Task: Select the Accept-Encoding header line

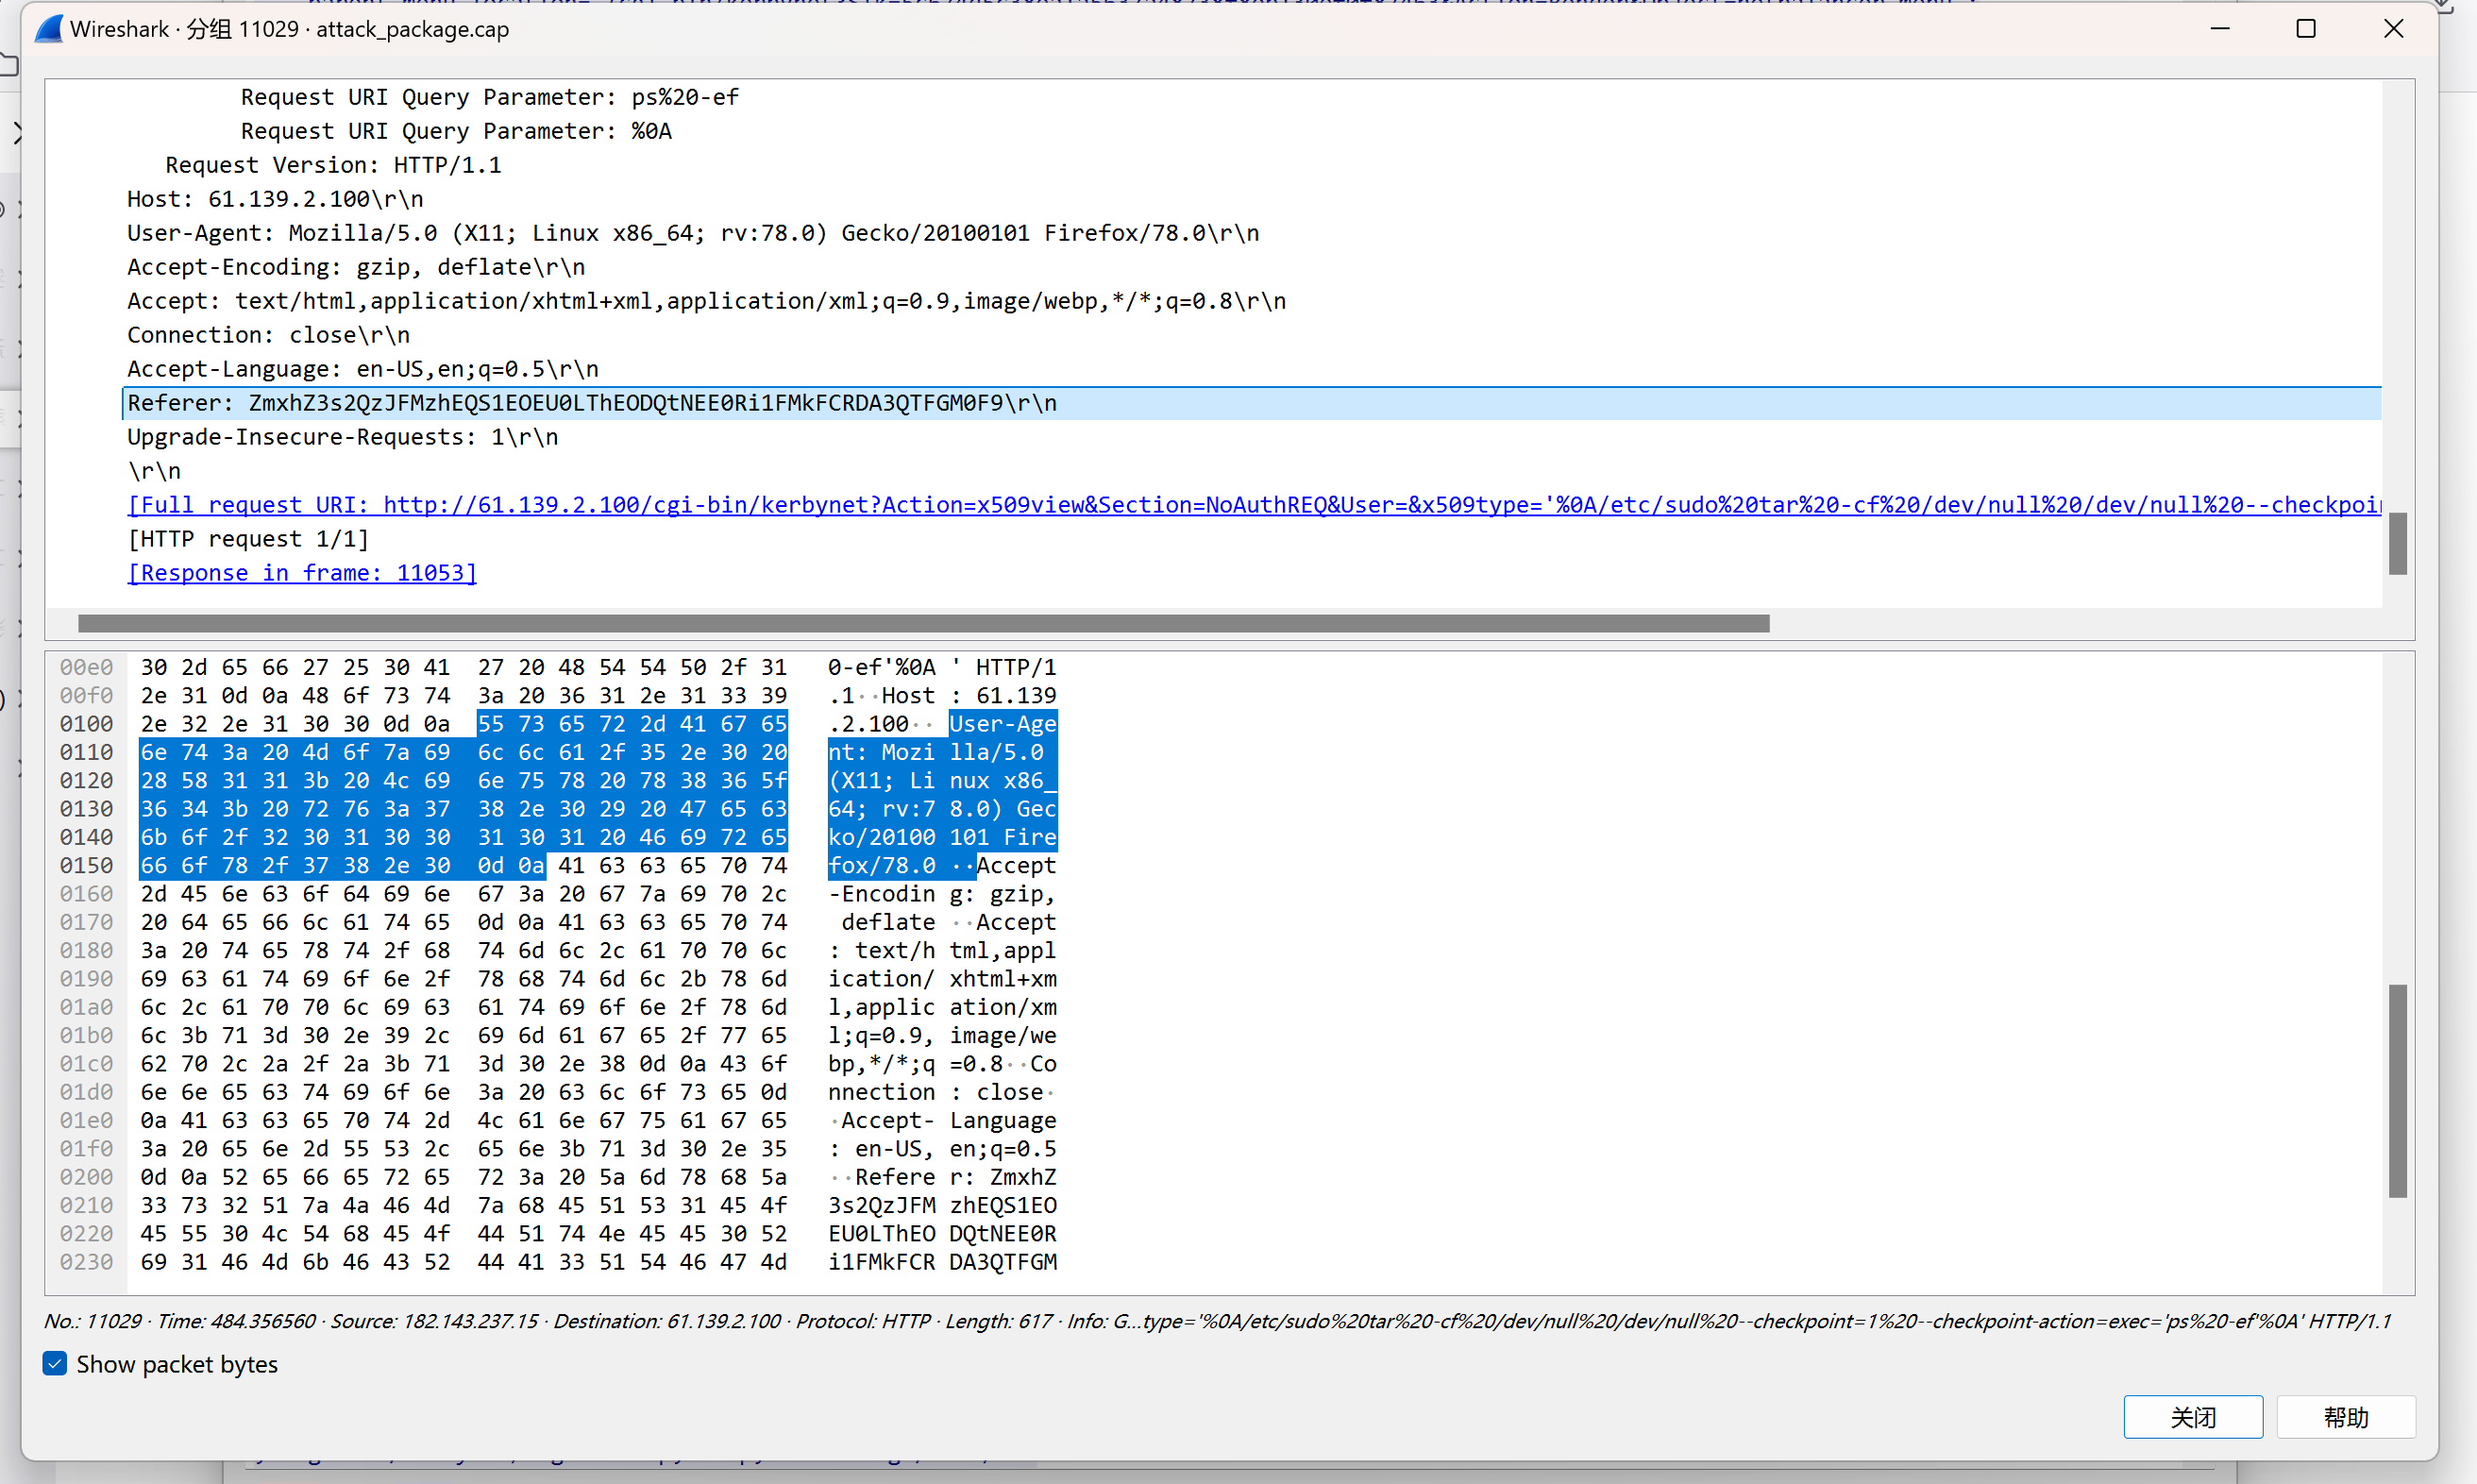Action: [356, 266]
